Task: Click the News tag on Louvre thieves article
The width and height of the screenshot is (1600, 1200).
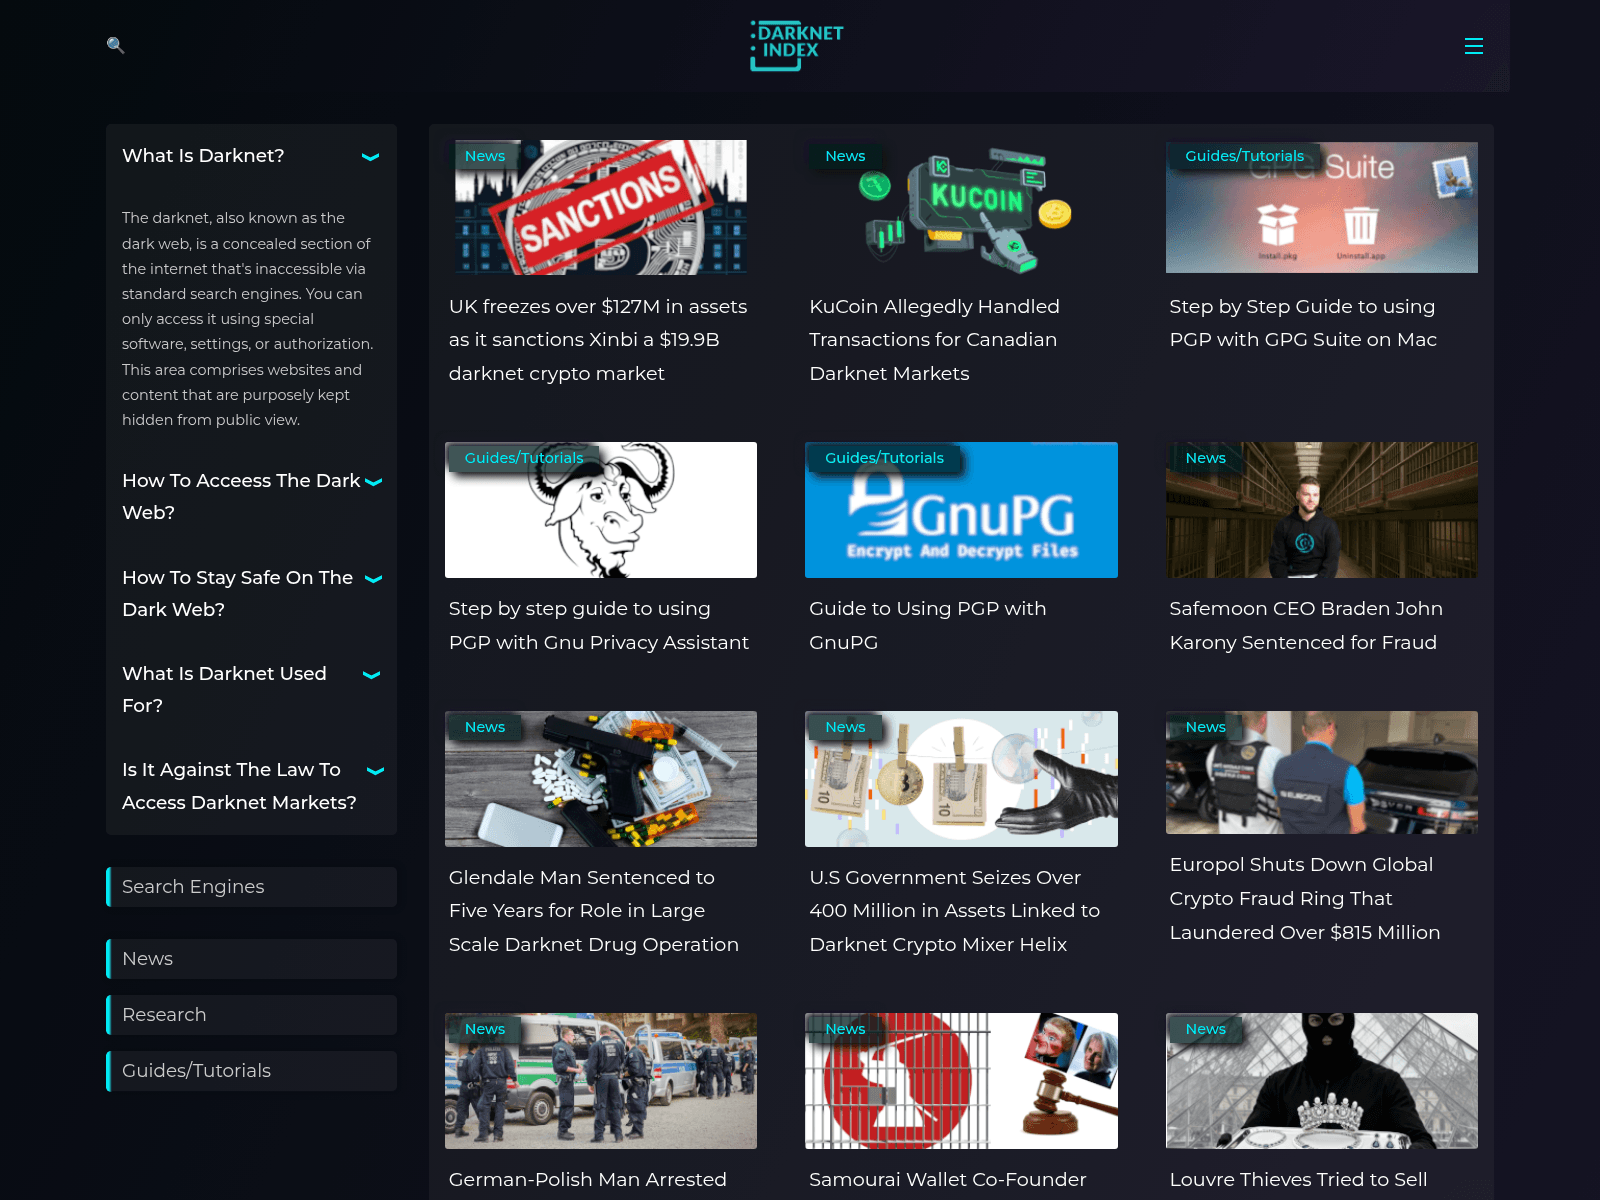Action: coord(1205,1029)
